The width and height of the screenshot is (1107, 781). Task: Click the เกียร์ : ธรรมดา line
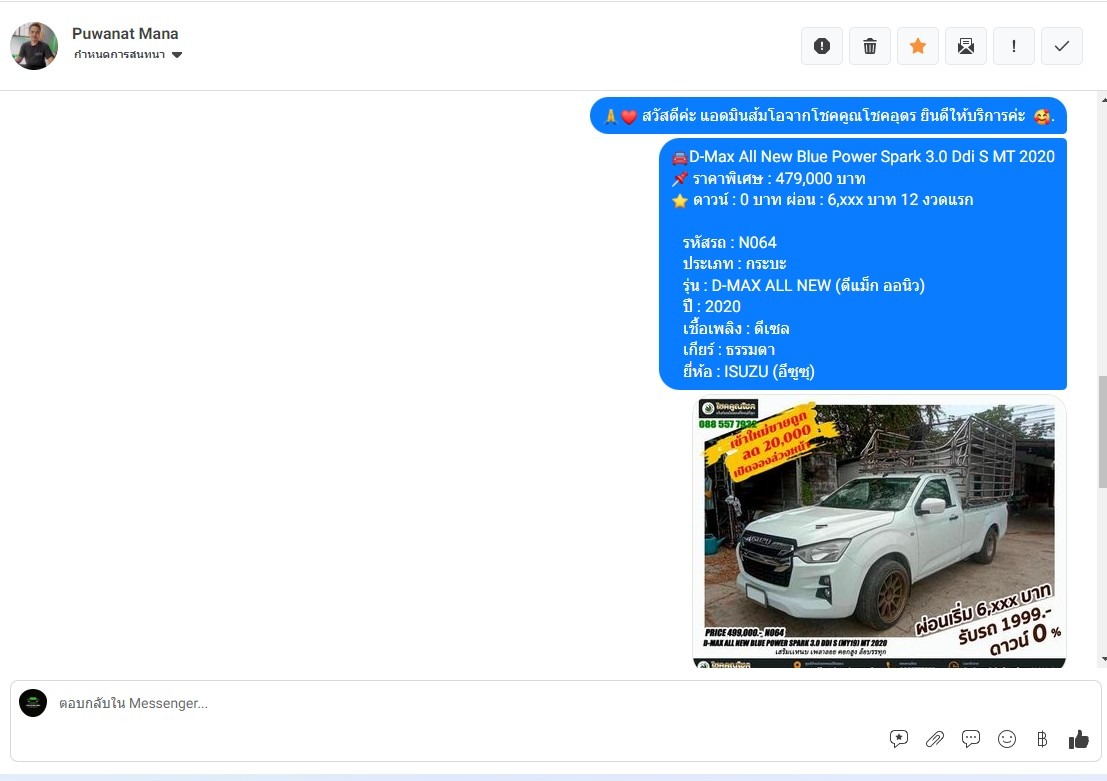(x=729, y=350)
